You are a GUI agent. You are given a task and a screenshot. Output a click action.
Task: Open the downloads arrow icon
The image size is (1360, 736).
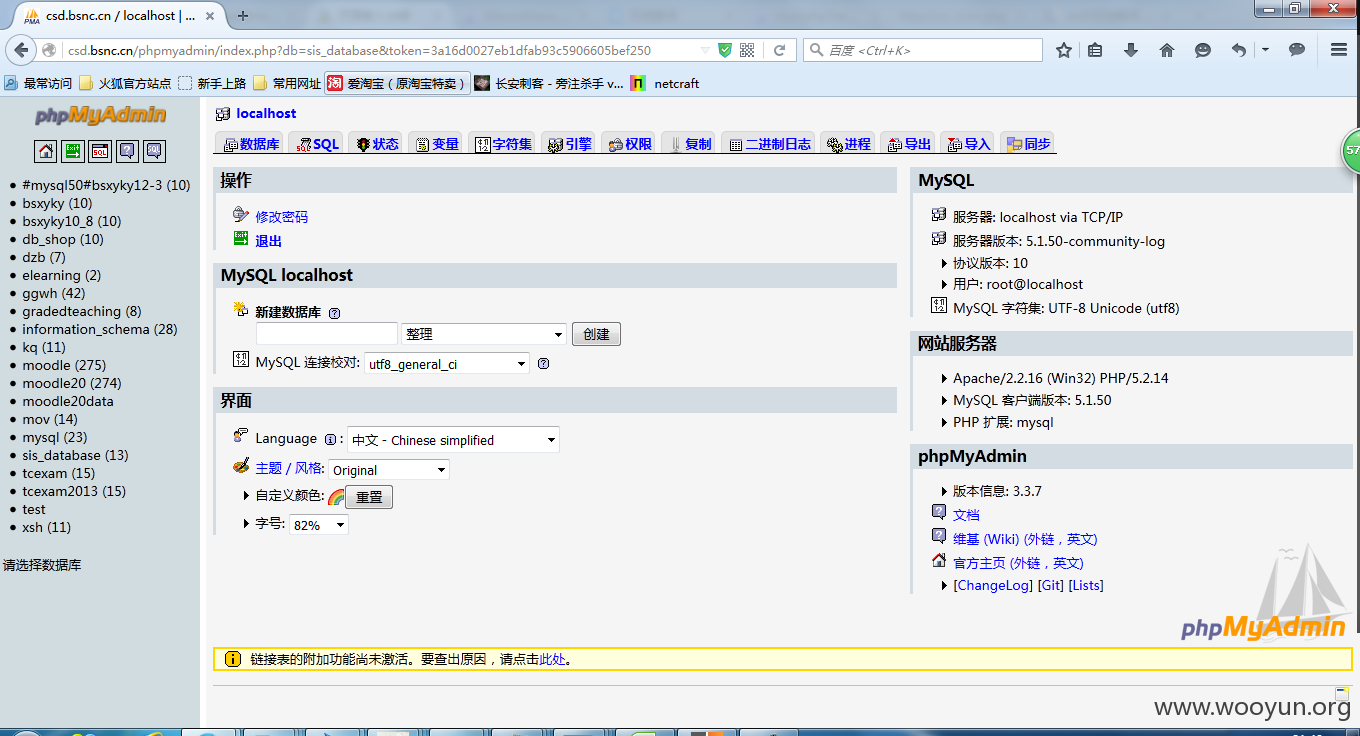click(1131, 50)
